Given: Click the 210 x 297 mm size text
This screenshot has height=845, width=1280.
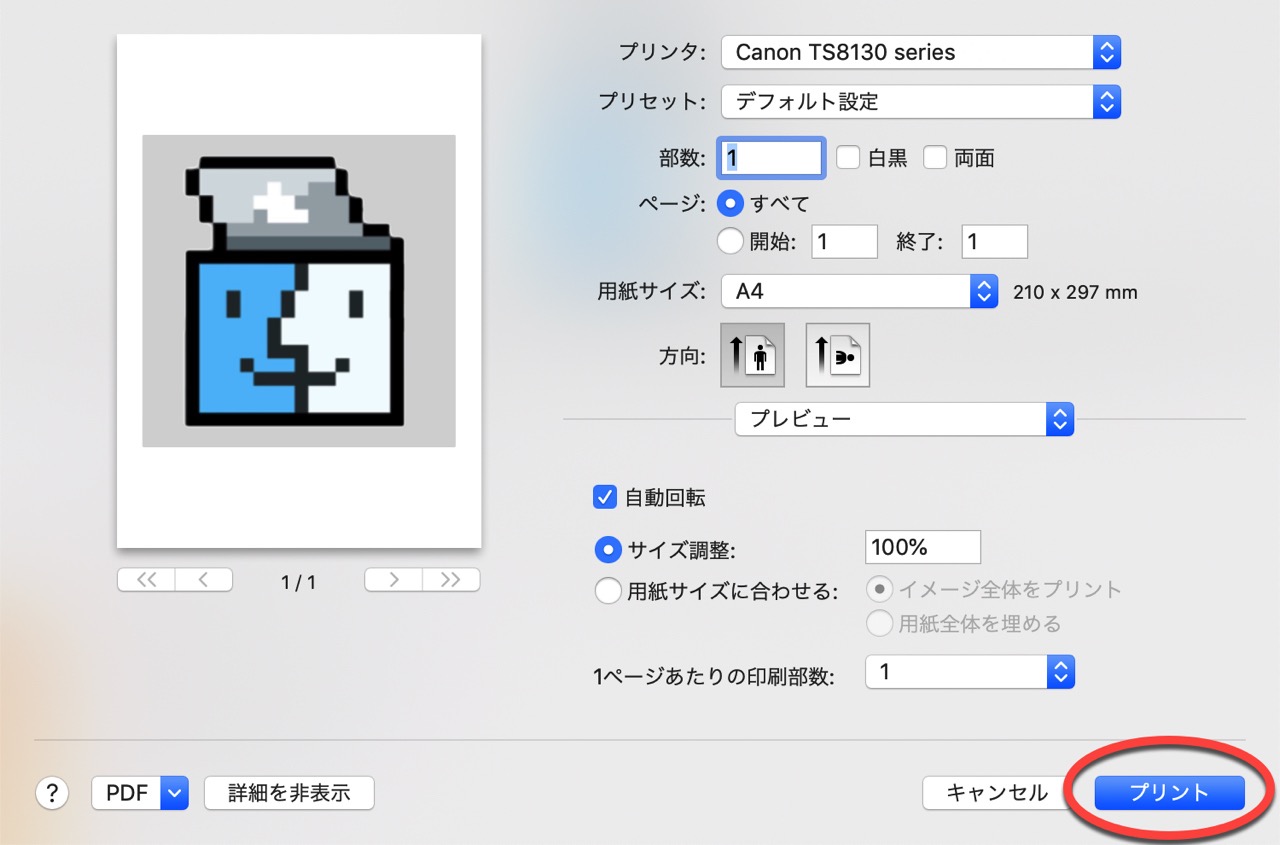Looking at the screenshot, I should click(x=1075, y=293).
